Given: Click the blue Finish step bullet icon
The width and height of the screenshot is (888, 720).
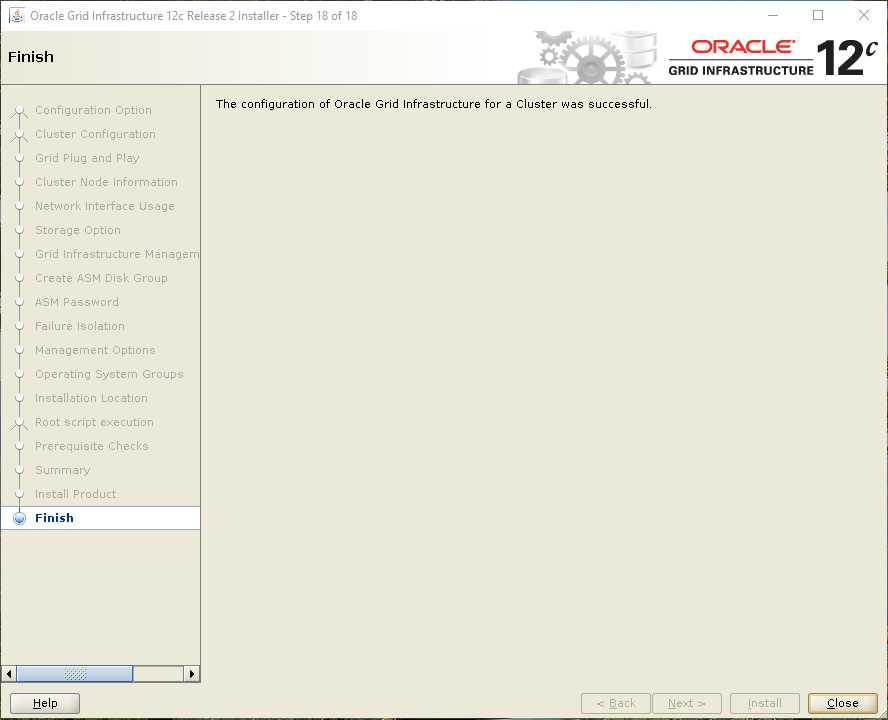Looking at the screenshot, I should (x=19, y=518).
